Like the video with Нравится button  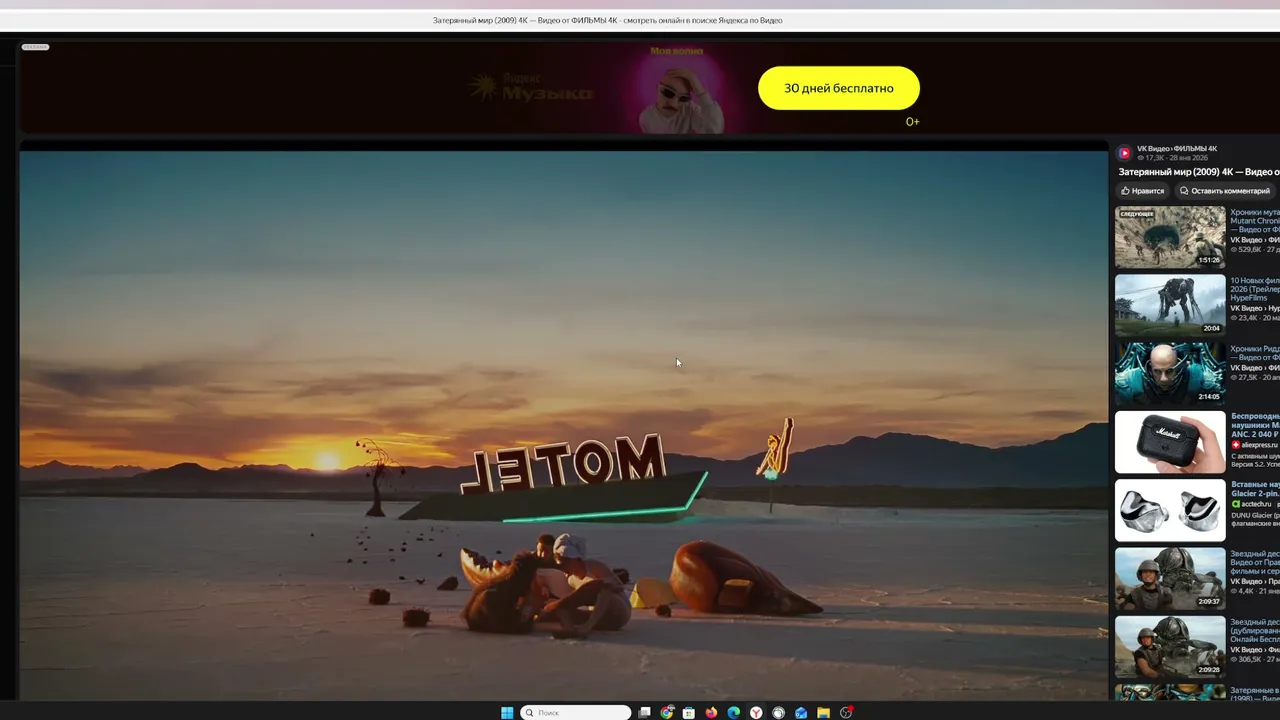pos(1142,191)
